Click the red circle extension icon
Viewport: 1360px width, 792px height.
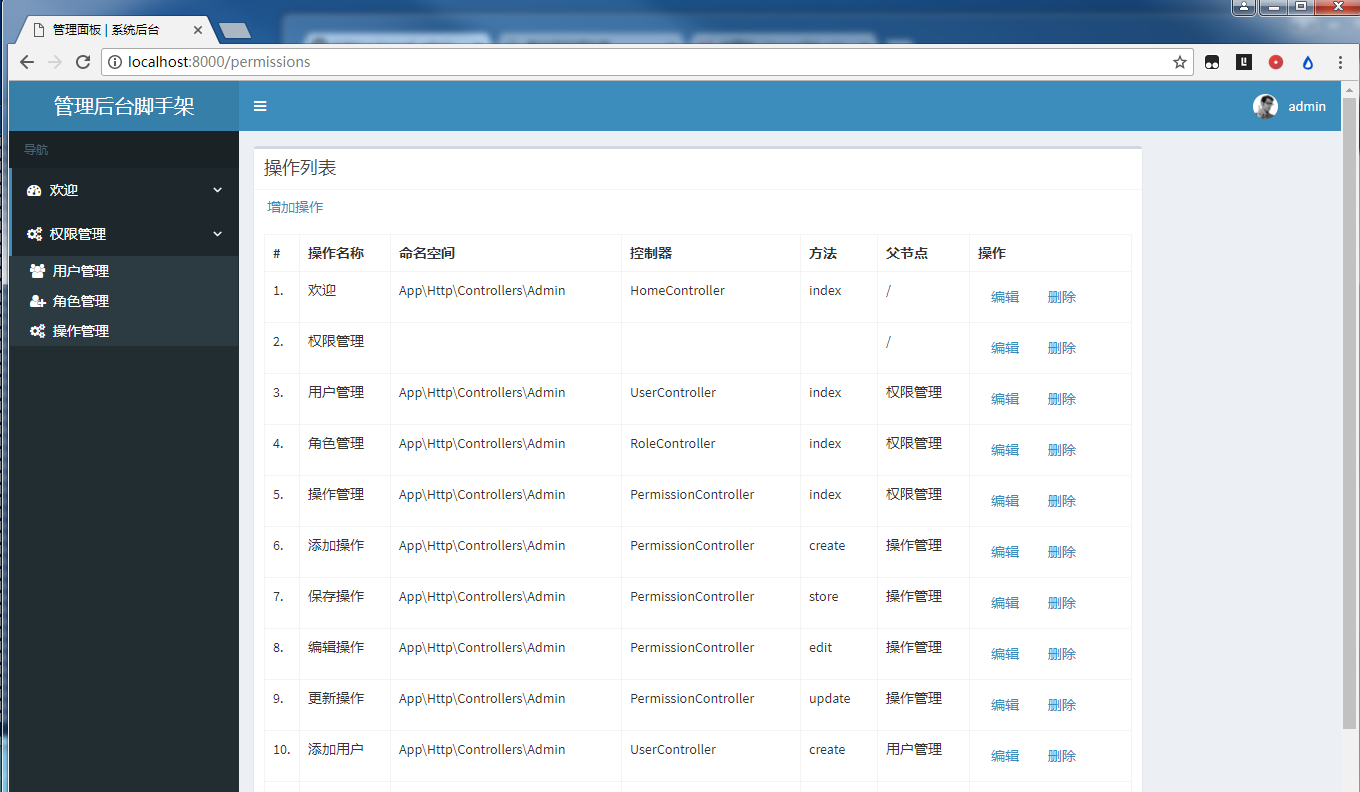point(1276,62)
